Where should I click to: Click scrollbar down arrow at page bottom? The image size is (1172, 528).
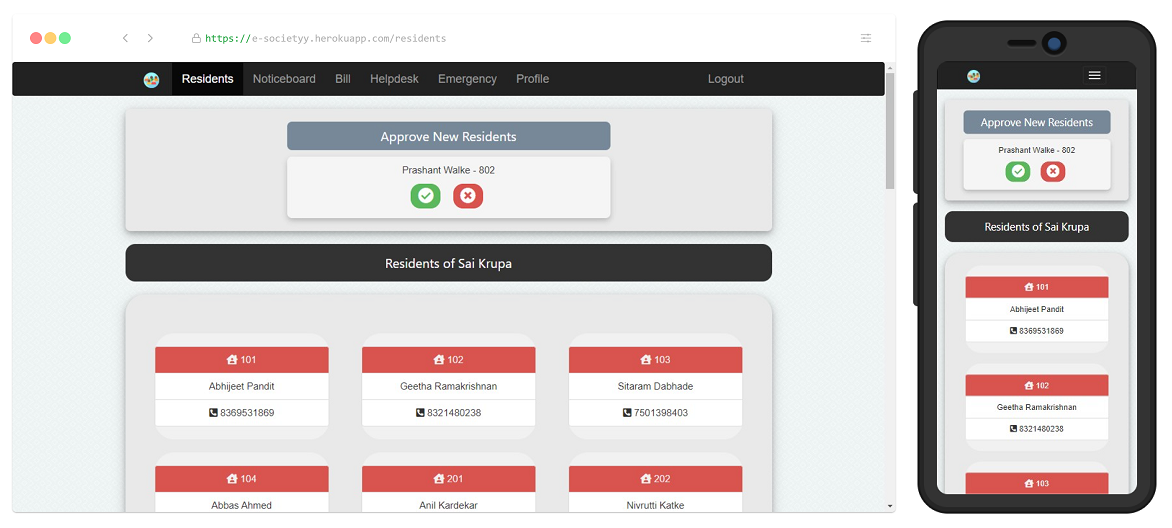pyautogui.click(x=889, y=506)
